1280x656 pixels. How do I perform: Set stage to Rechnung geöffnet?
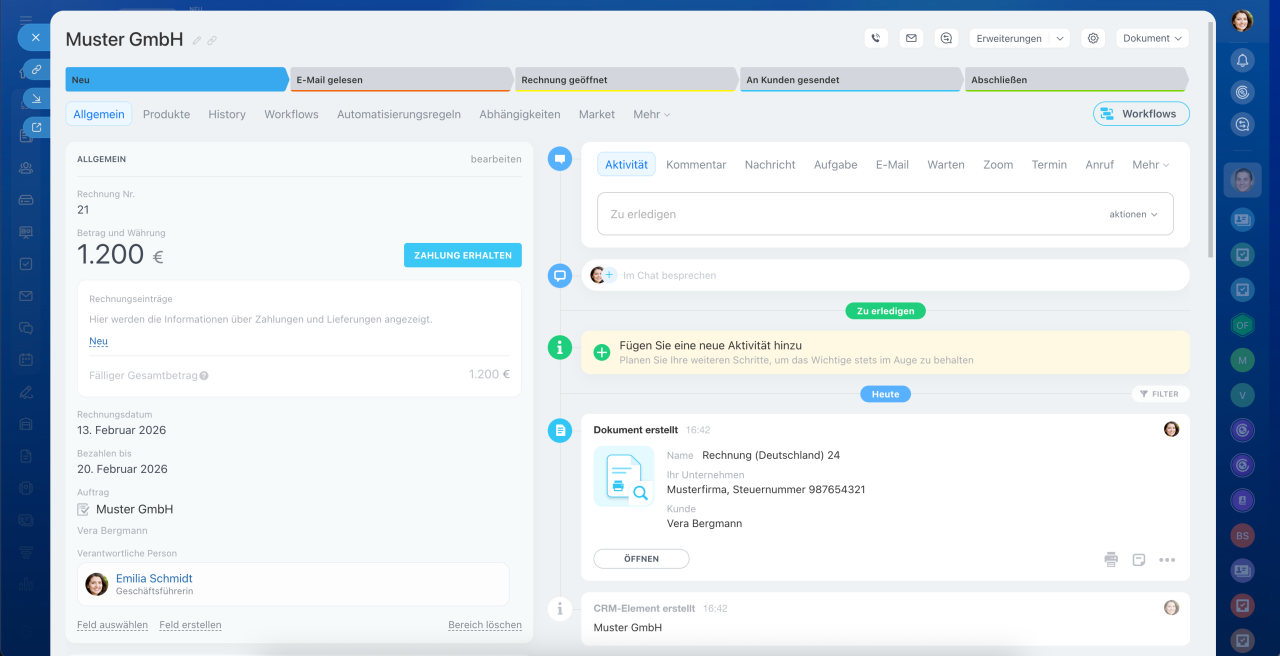click(x=625, y=80)
